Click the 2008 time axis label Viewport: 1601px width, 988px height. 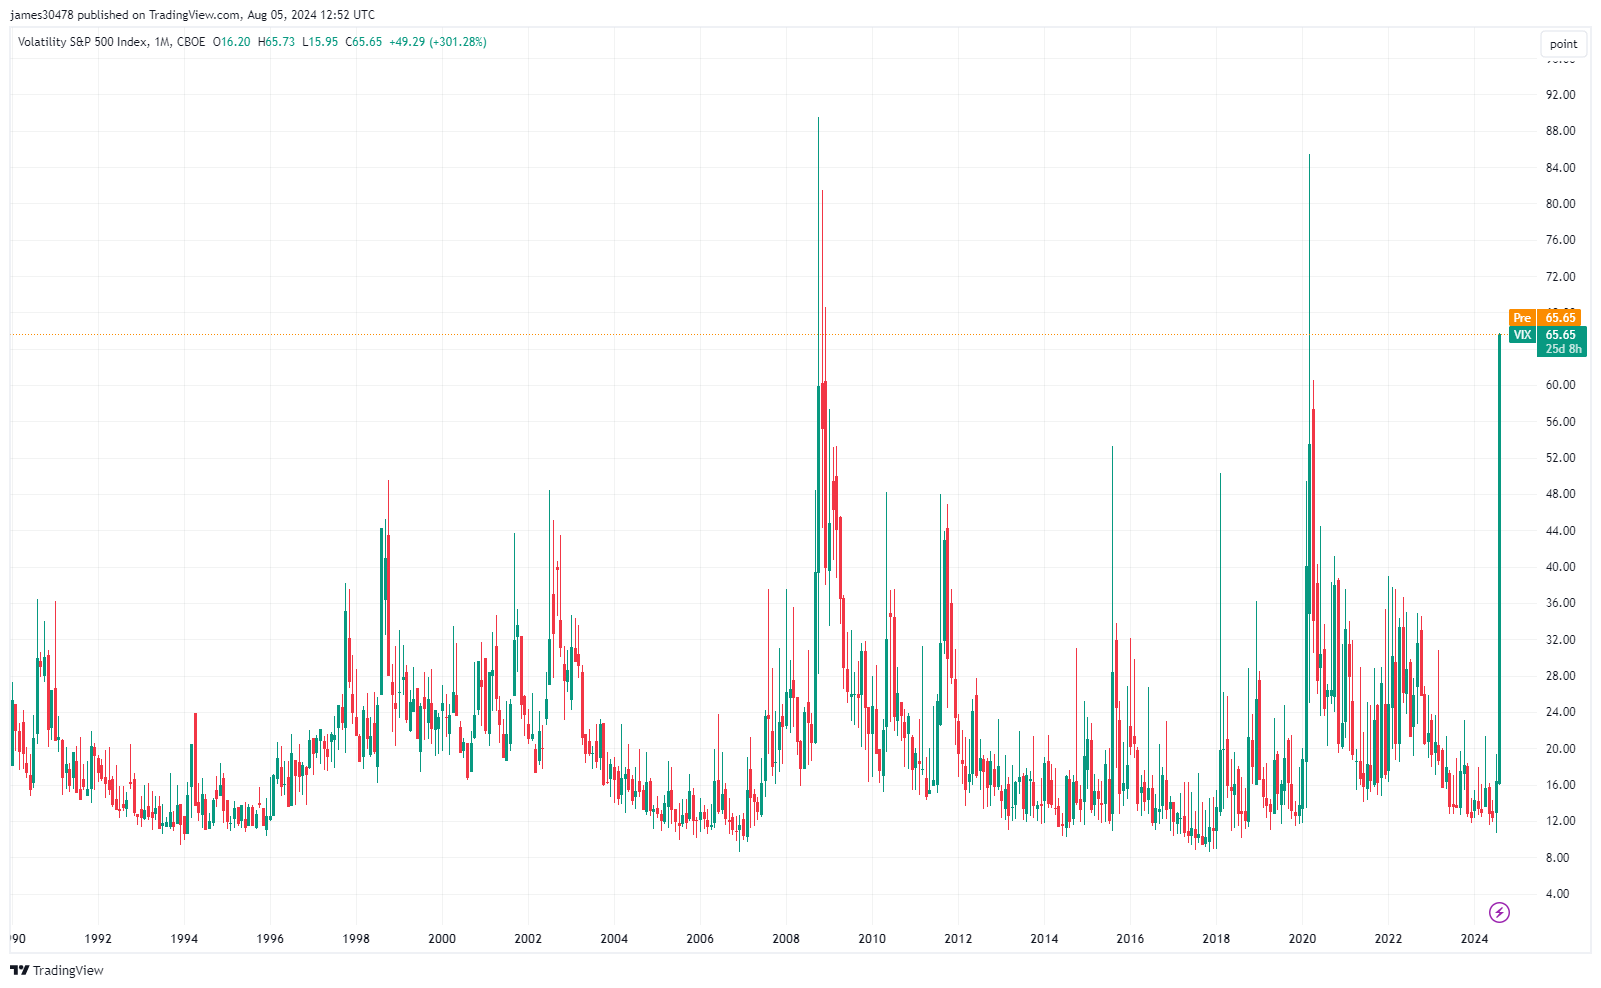(786, 939)
